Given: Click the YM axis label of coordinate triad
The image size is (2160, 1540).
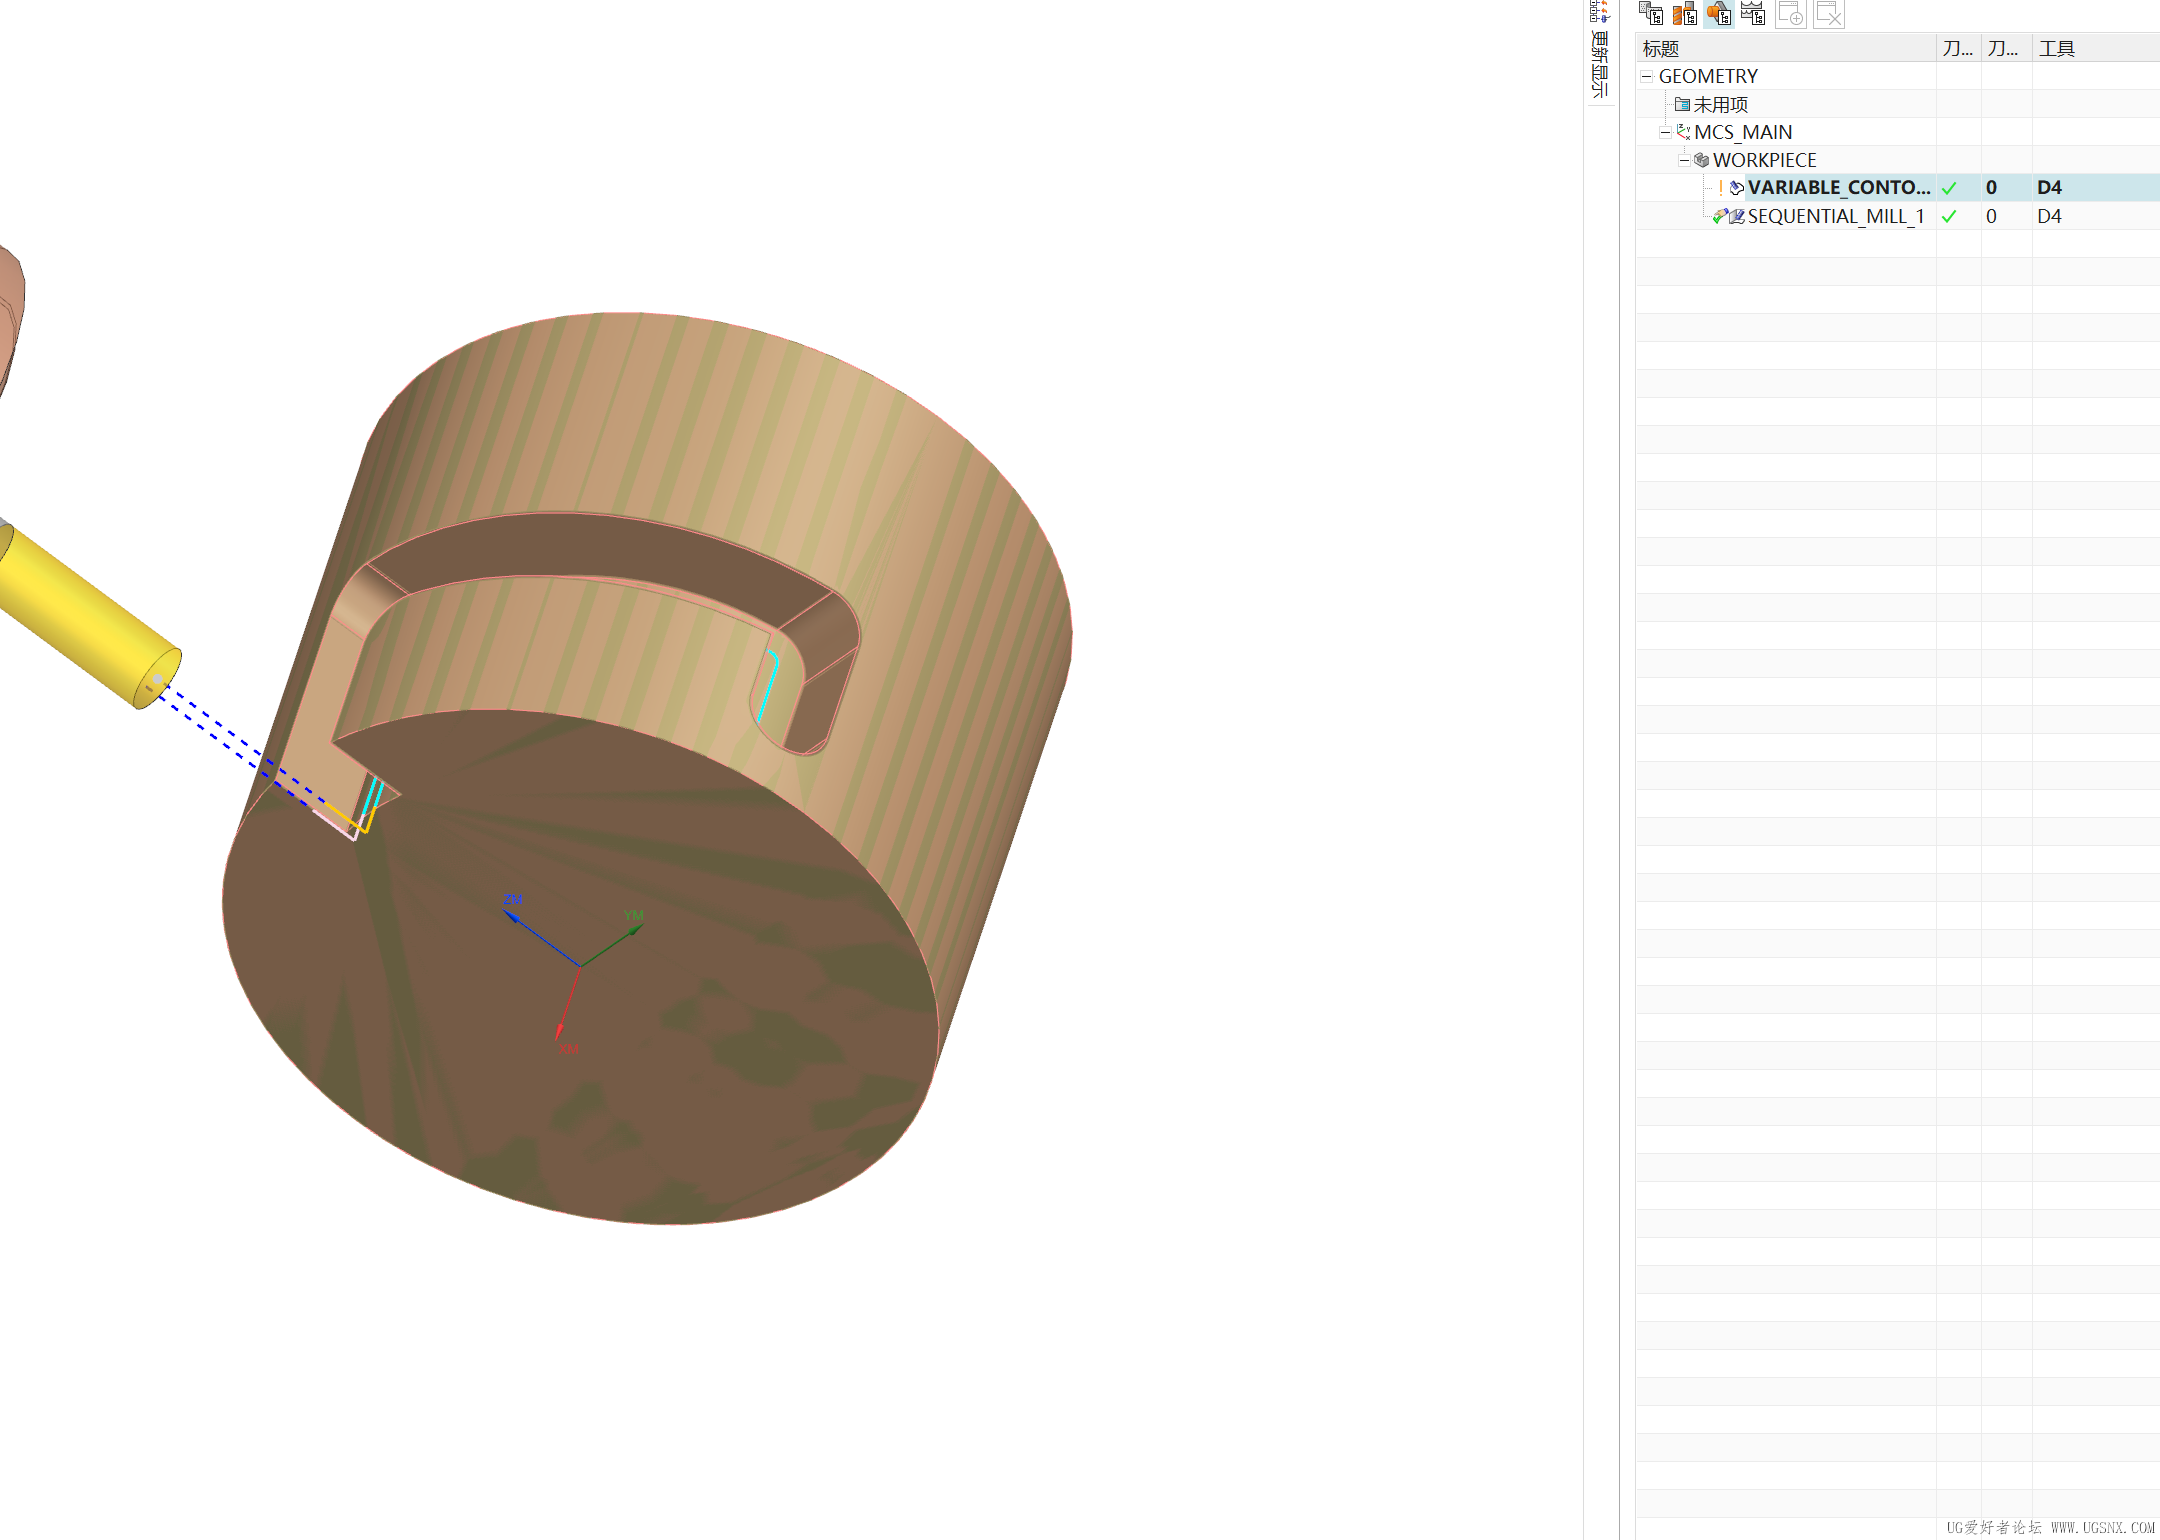Looking at the screenshot, I should click(634, 915).
